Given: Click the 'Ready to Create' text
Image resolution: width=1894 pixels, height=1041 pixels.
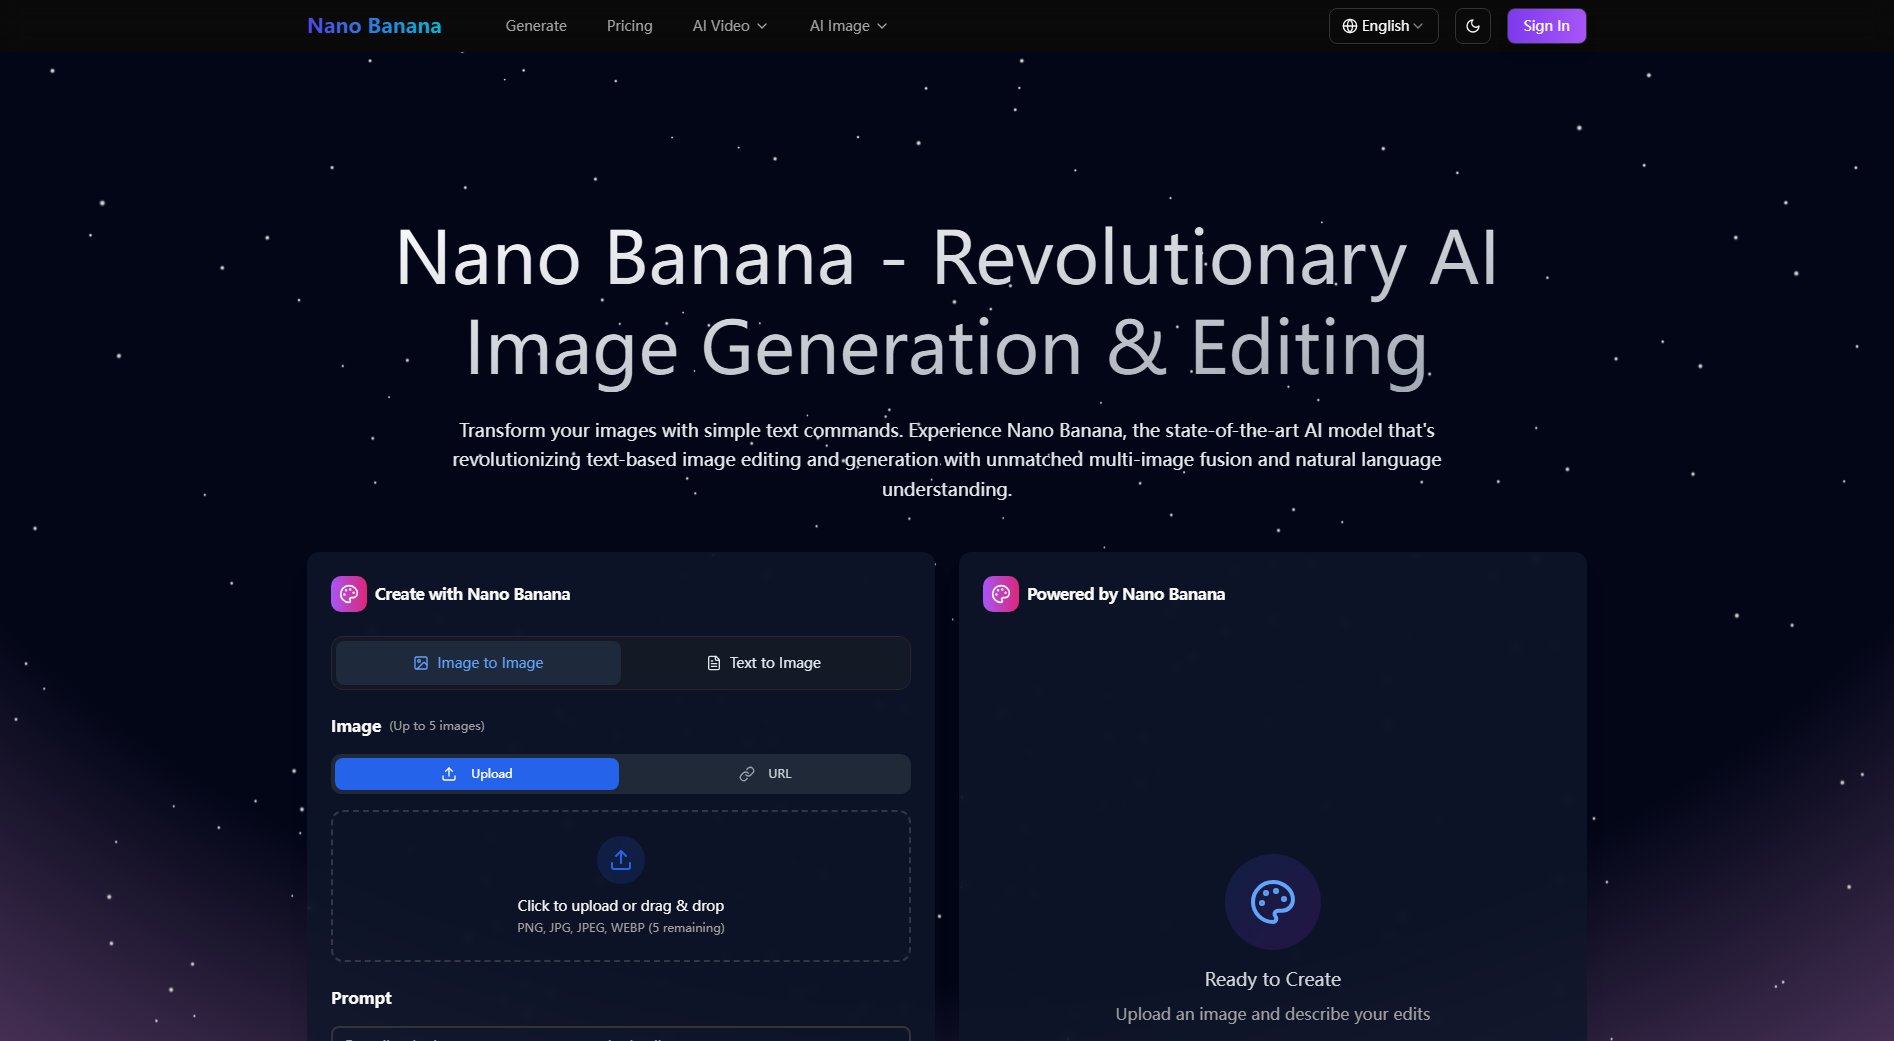Looking at the screenshot, I should [1273, 979].
